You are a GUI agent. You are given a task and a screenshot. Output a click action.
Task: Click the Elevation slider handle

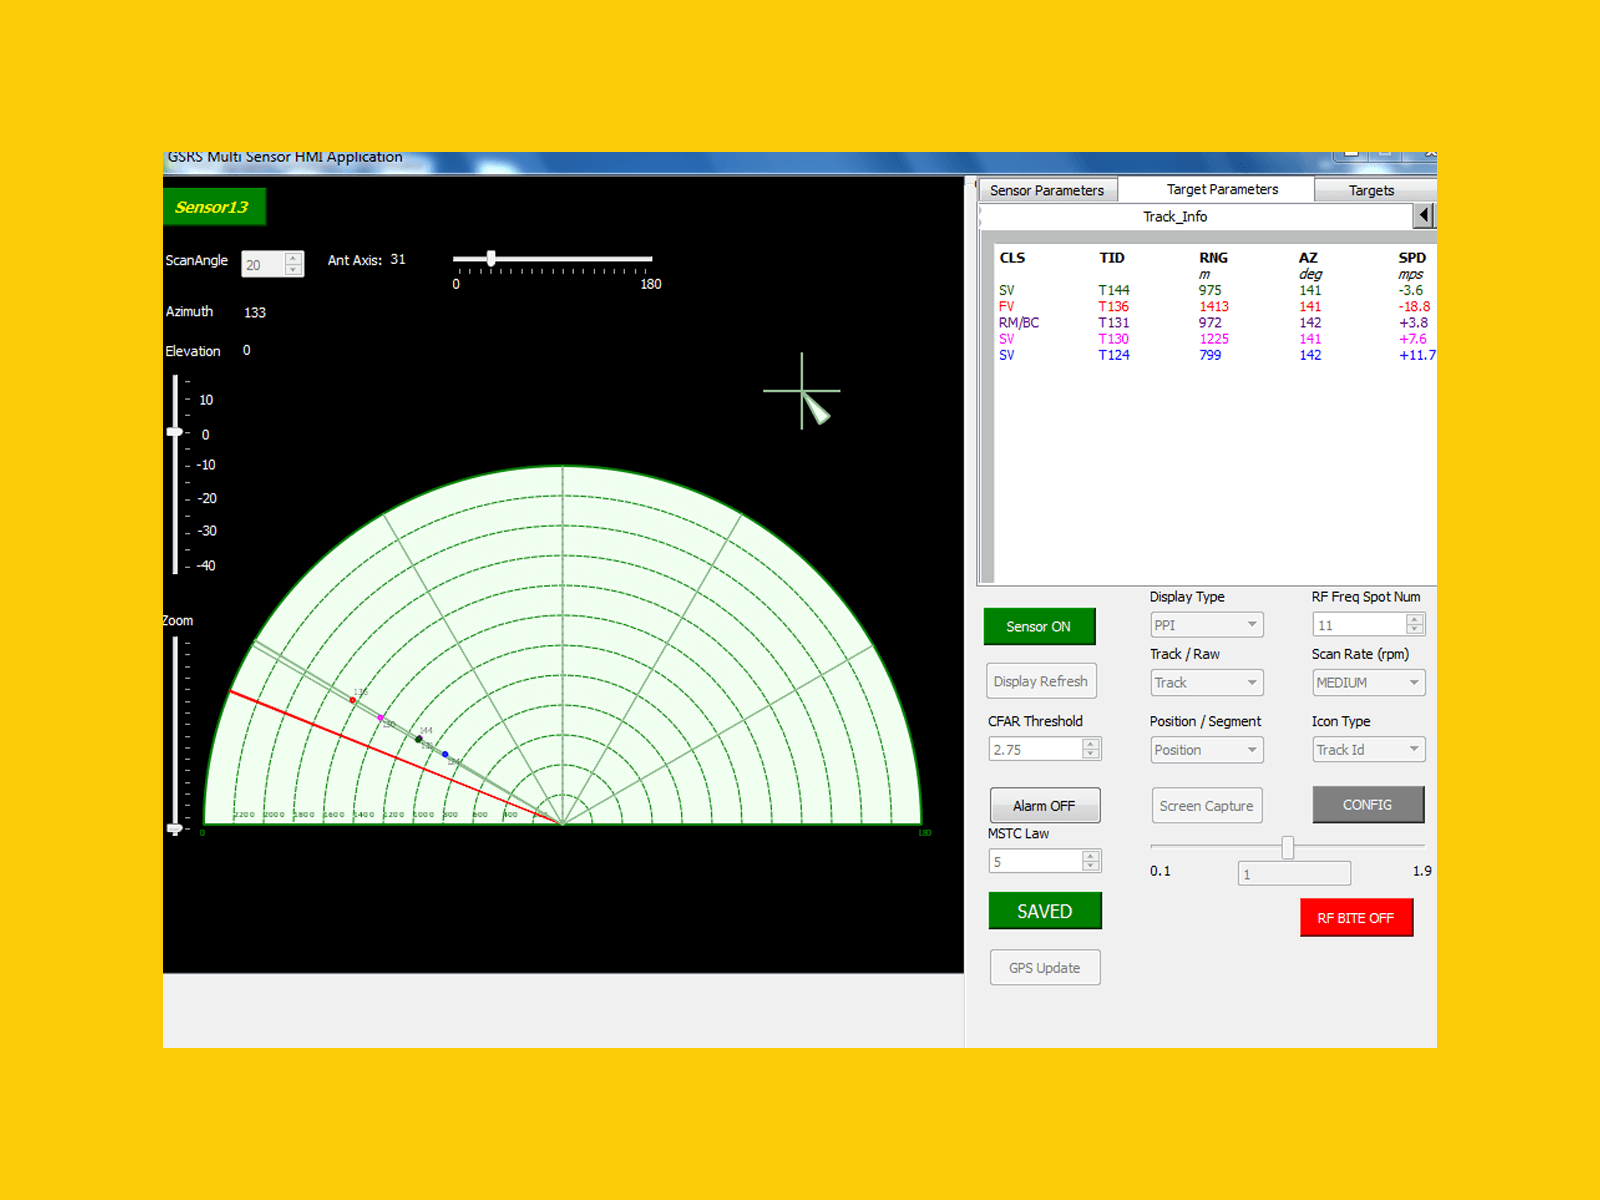click(x=175, y=432)
